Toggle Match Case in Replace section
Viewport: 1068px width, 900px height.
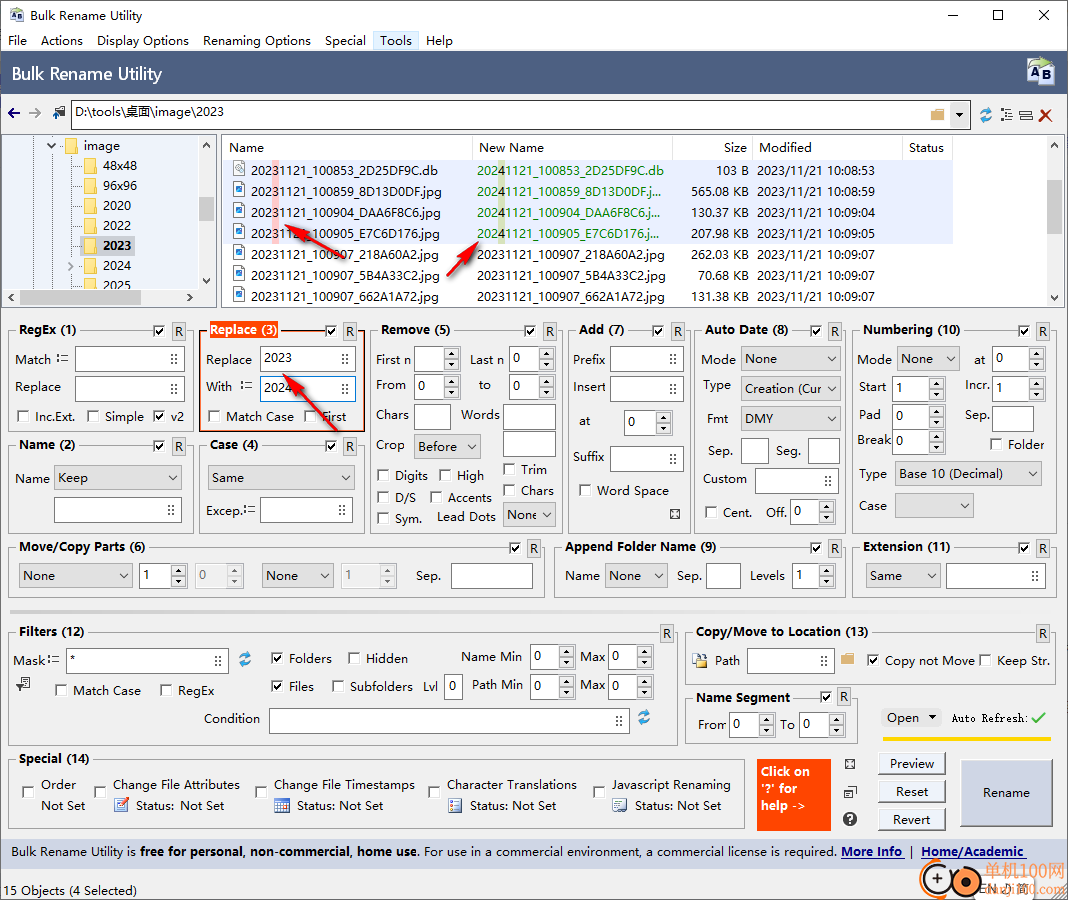pos(214,416)
